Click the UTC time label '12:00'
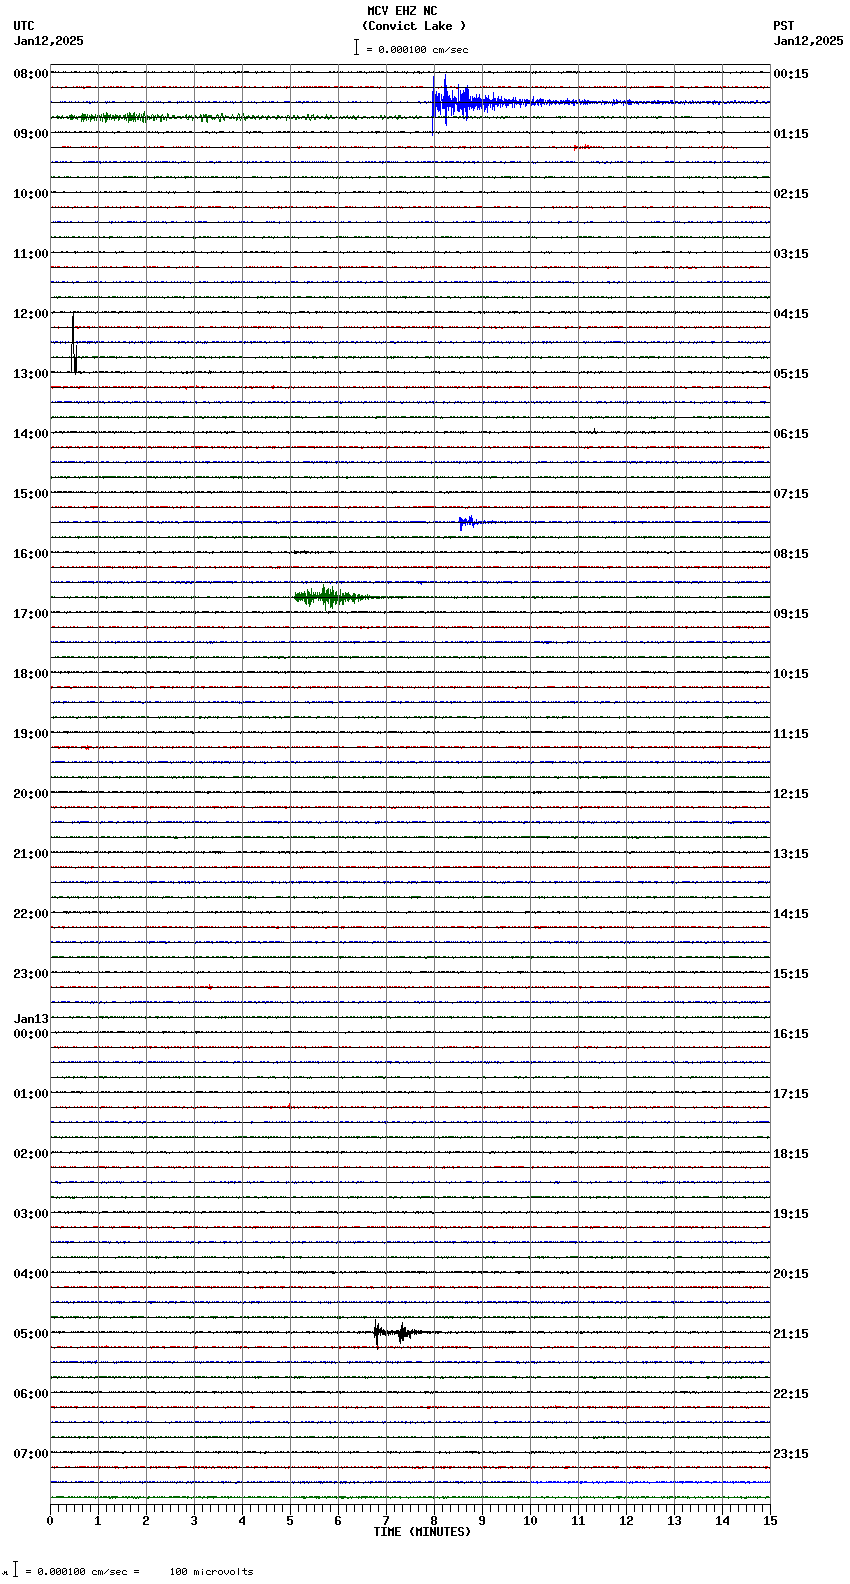 coord(31,314)
